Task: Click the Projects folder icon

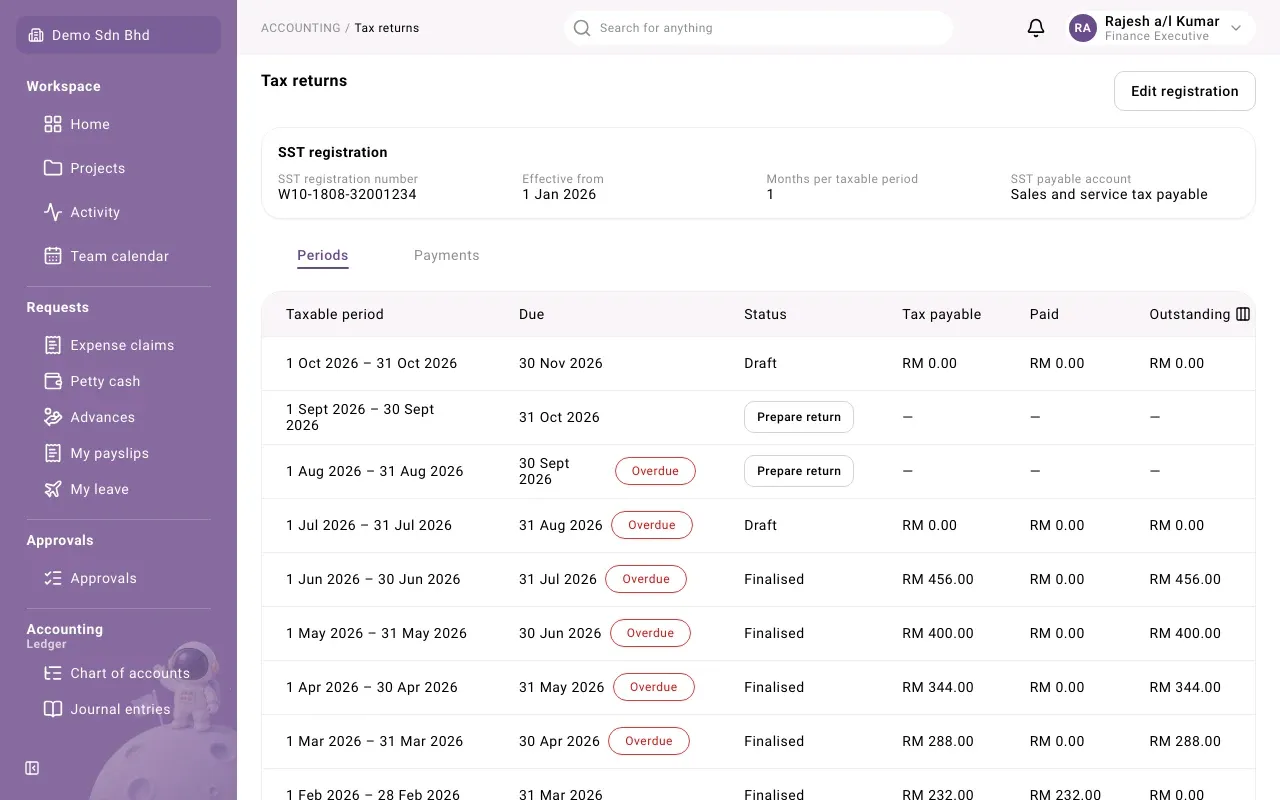Action: [53, 168]
